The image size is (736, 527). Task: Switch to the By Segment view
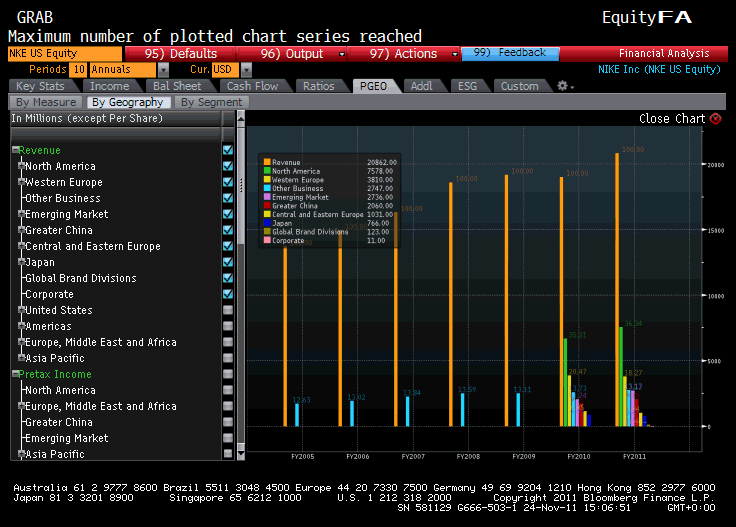211,102
